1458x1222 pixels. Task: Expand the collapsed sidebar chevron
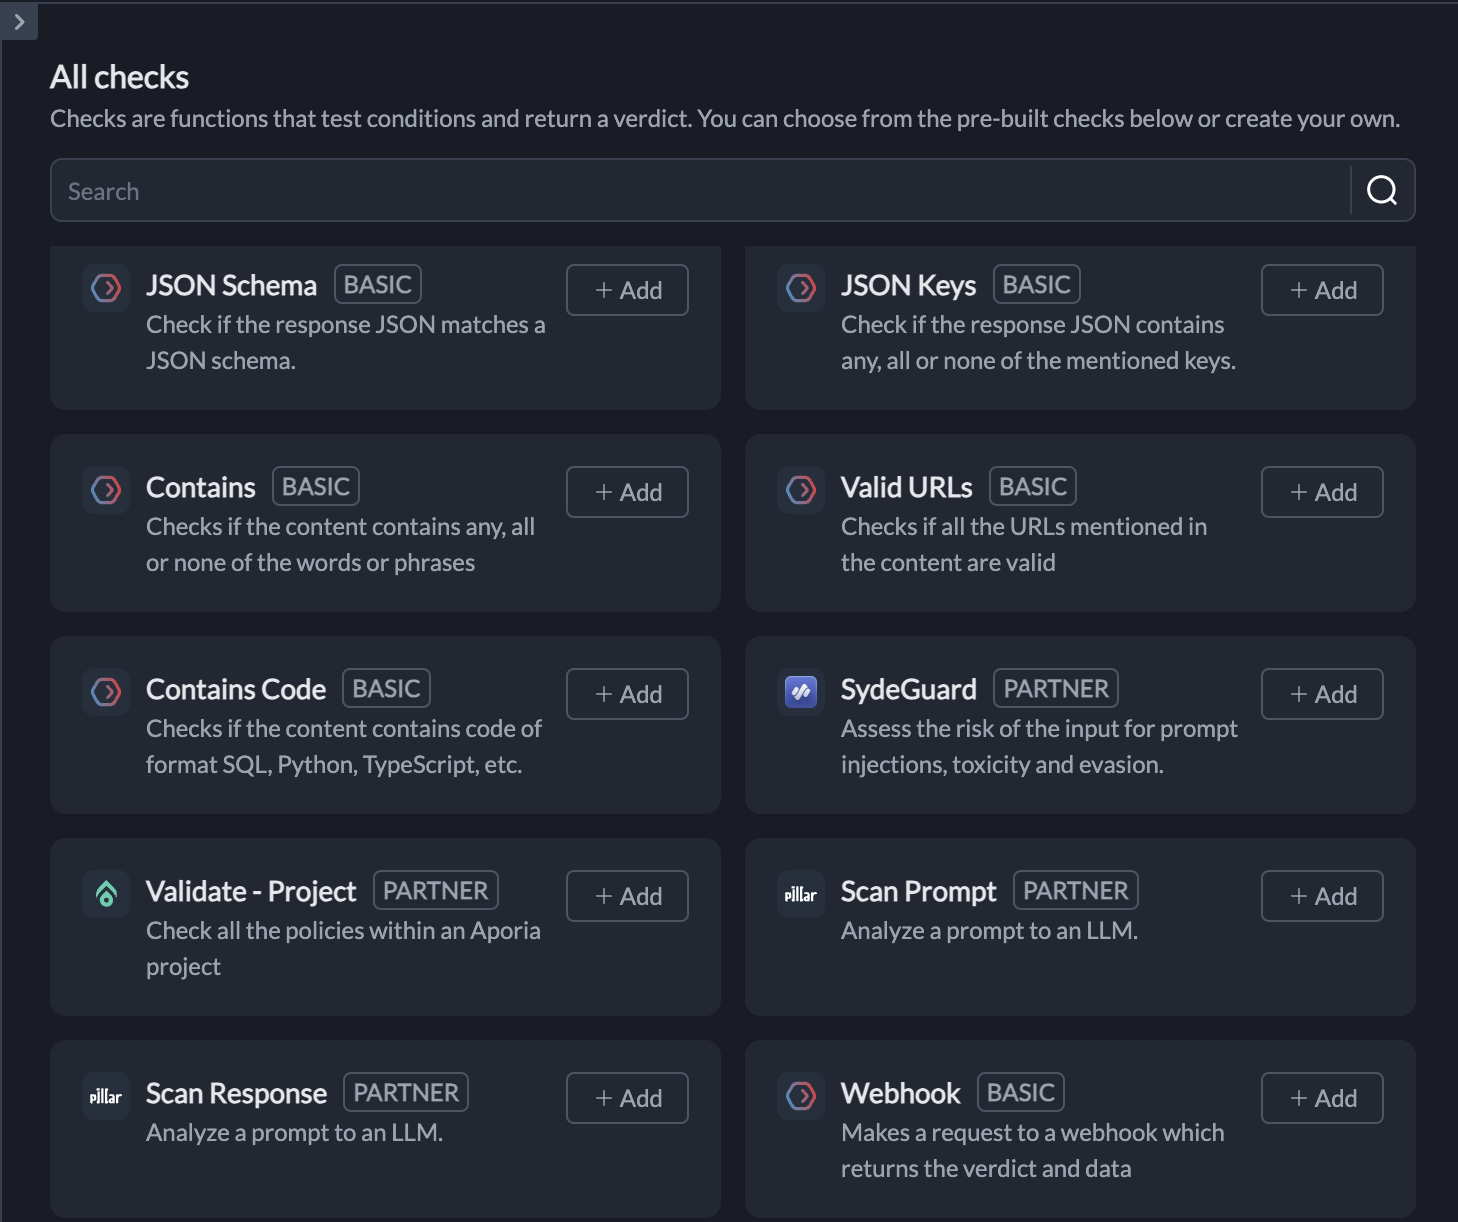[x=19, y=21]
